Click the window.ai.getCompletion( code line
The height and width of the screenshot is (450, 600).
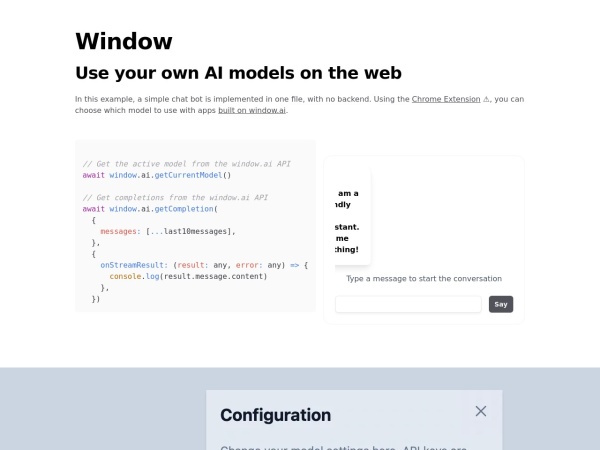(149, 209)
